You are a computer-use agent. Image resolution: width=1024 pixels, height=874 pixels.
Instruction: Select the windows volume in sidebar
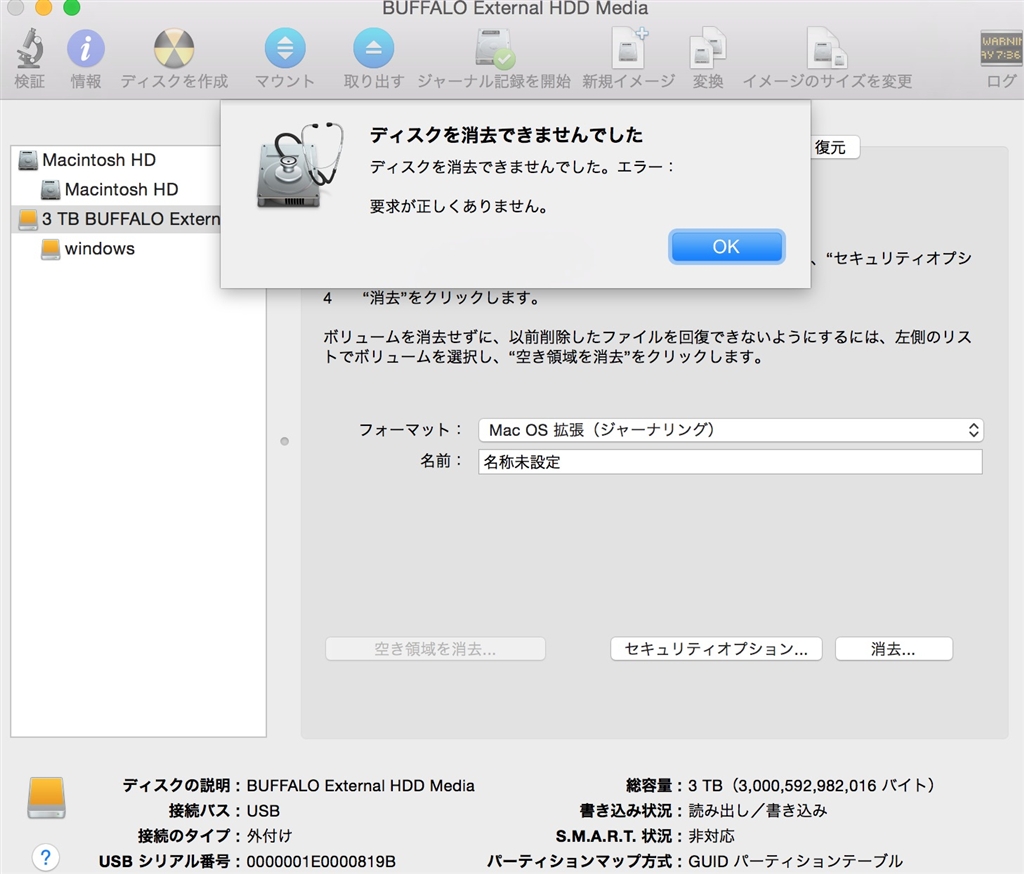99,249
